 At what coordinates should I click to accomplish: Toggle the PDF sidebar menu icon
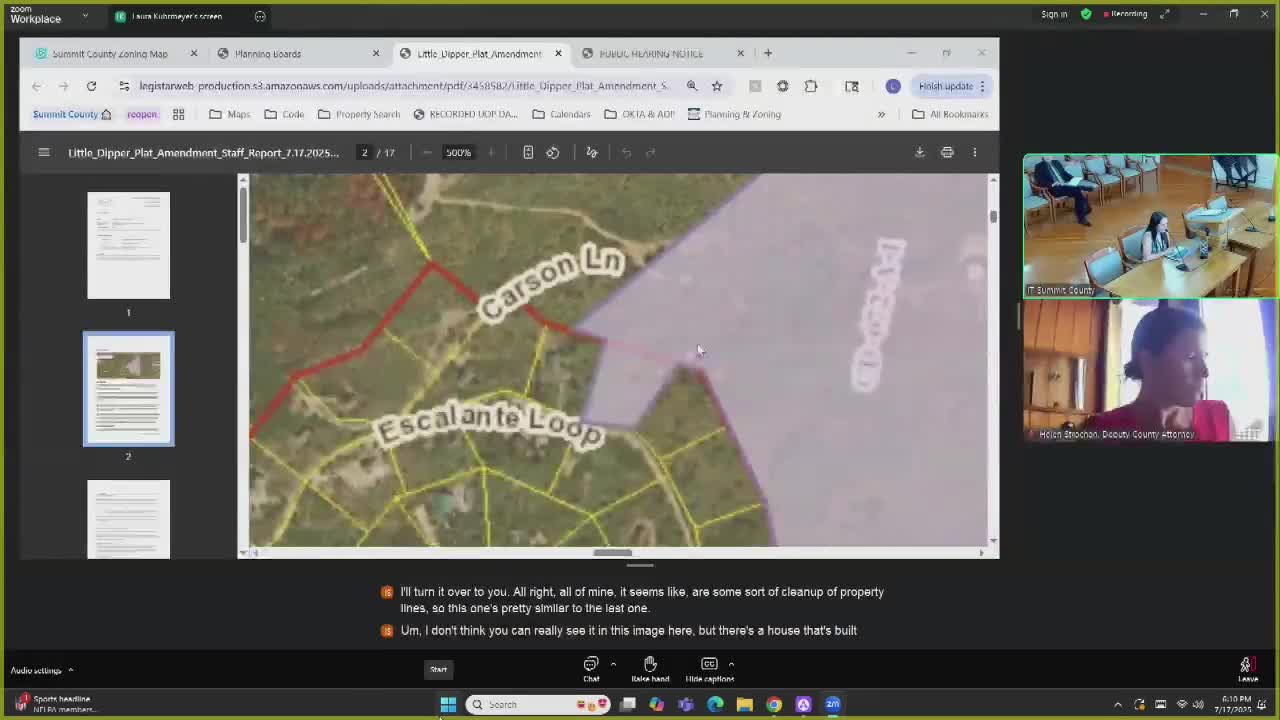coord(44,152)
